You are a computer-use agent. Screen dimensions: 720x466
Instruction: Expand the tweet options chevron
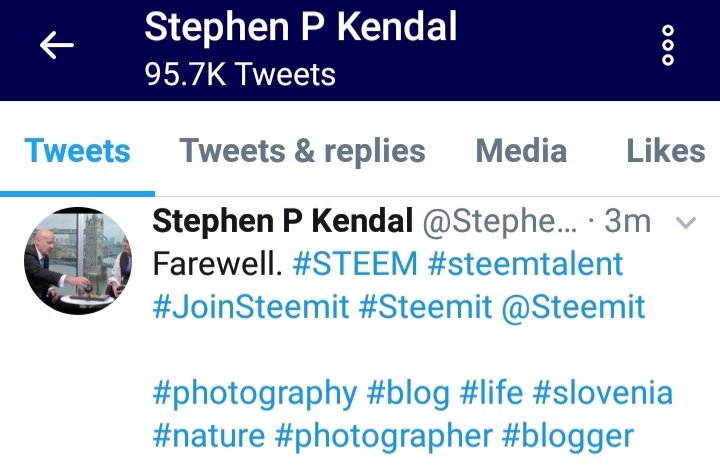[x=686, y=223]
